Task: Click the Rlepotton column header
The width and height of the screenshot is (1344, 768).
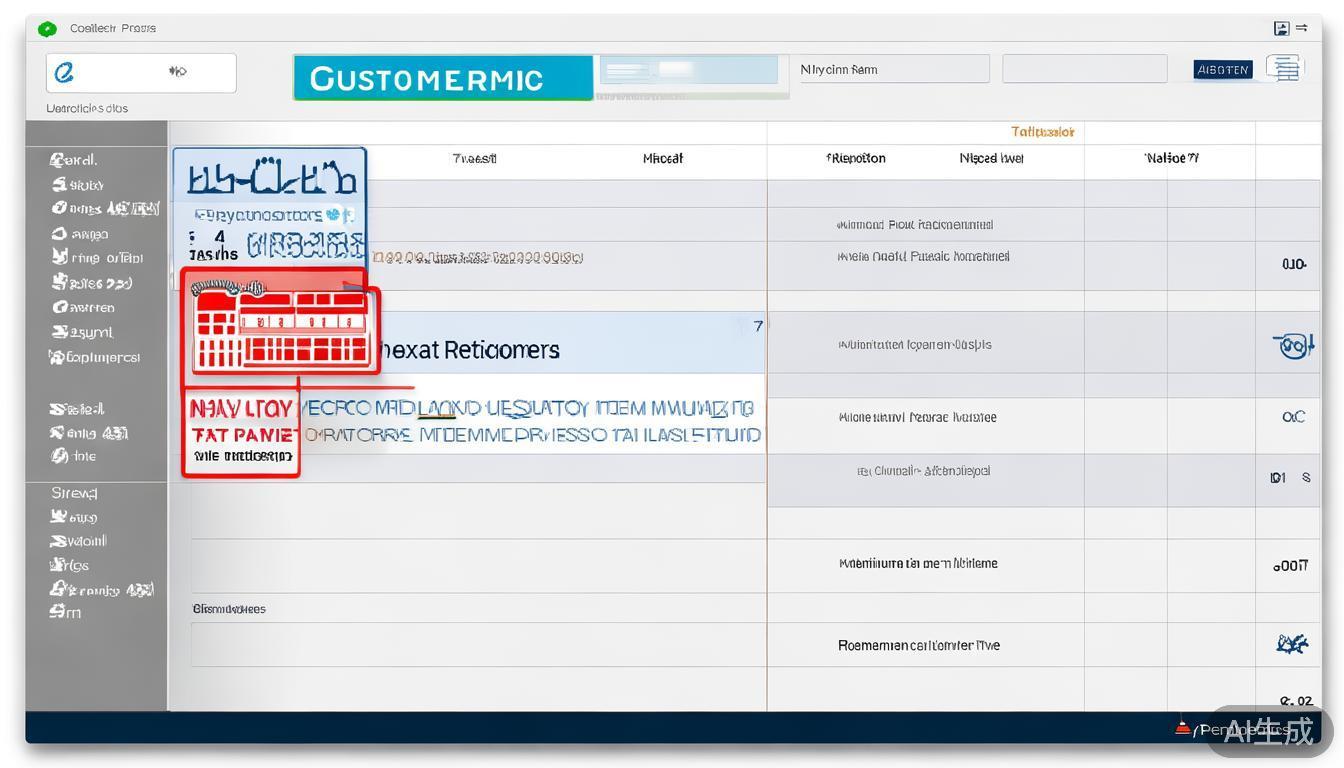Action: click(856, 158)
